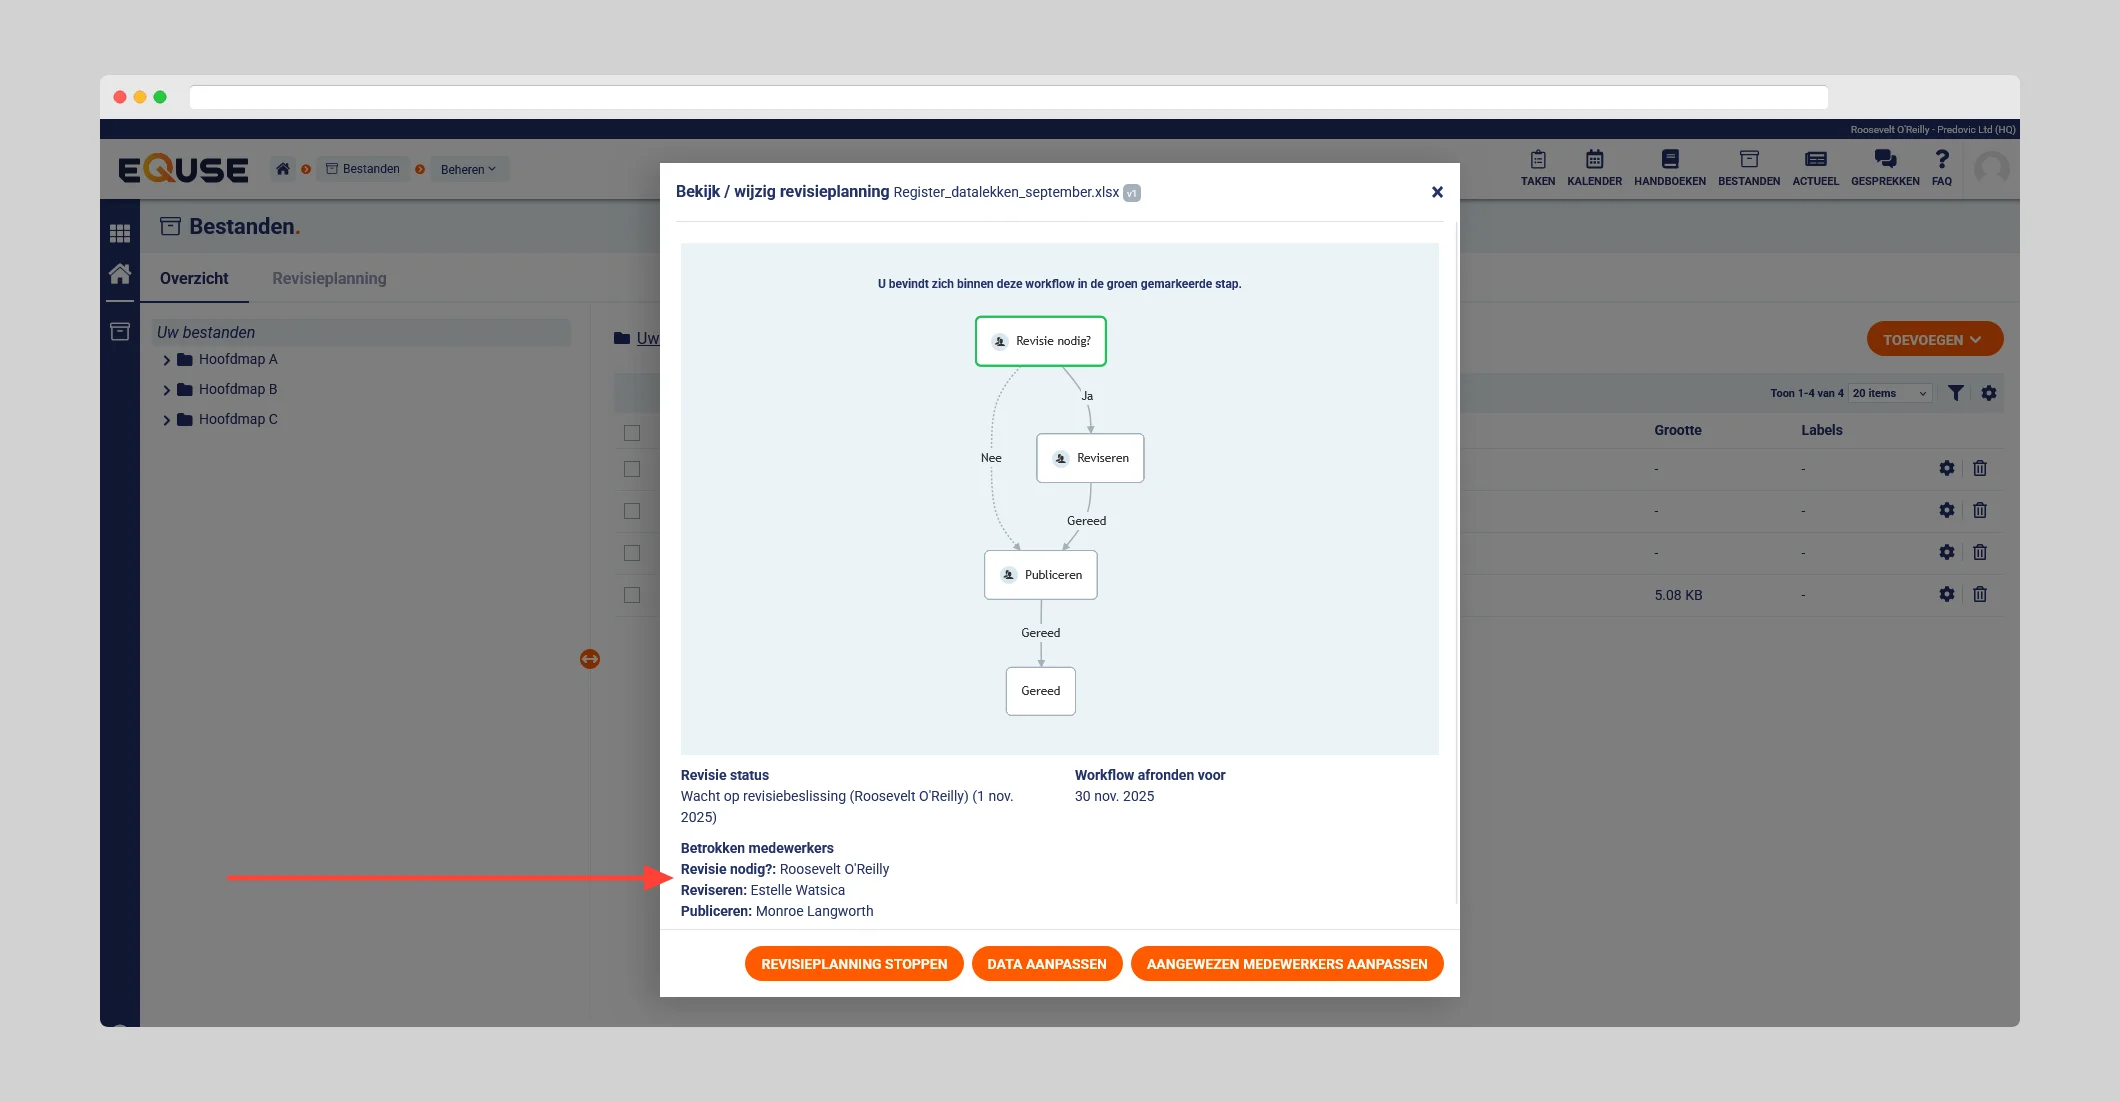Open the Beheren breadcrumb menu
The image size is (2120, 1102).
[x=467, y=169]
